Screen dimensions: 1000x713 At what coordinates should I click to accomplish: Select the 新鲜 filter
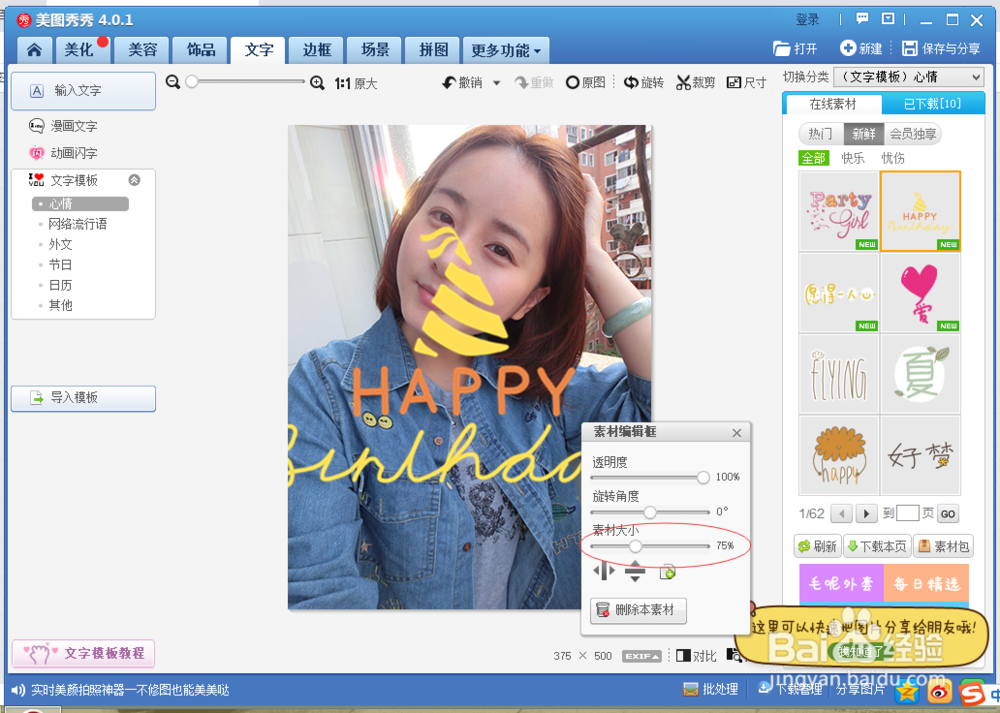pos(864,134)
